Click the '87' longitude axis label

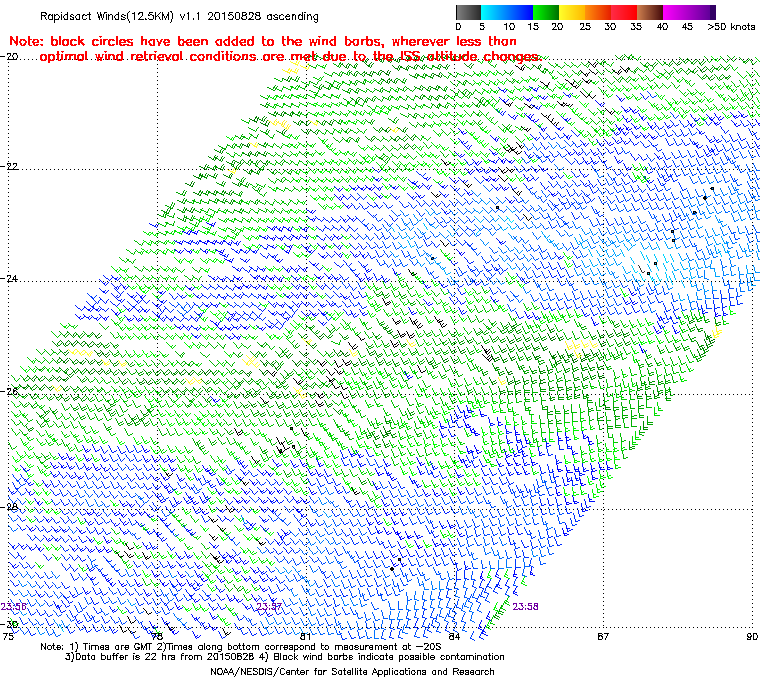603,636
